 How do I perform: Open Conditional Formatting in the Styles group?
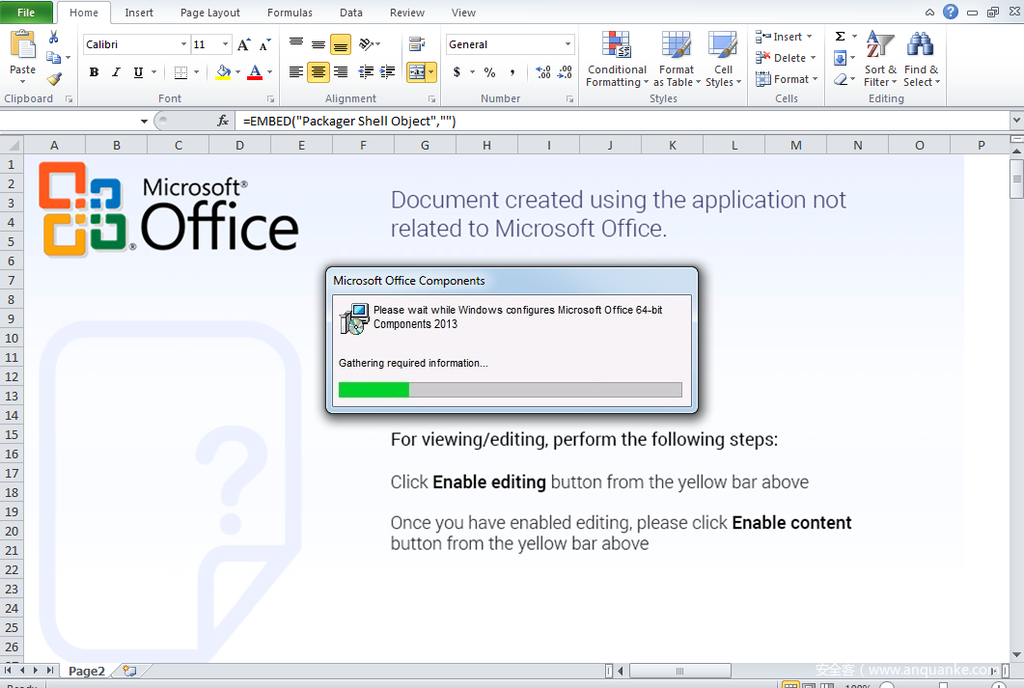[617, 59]
